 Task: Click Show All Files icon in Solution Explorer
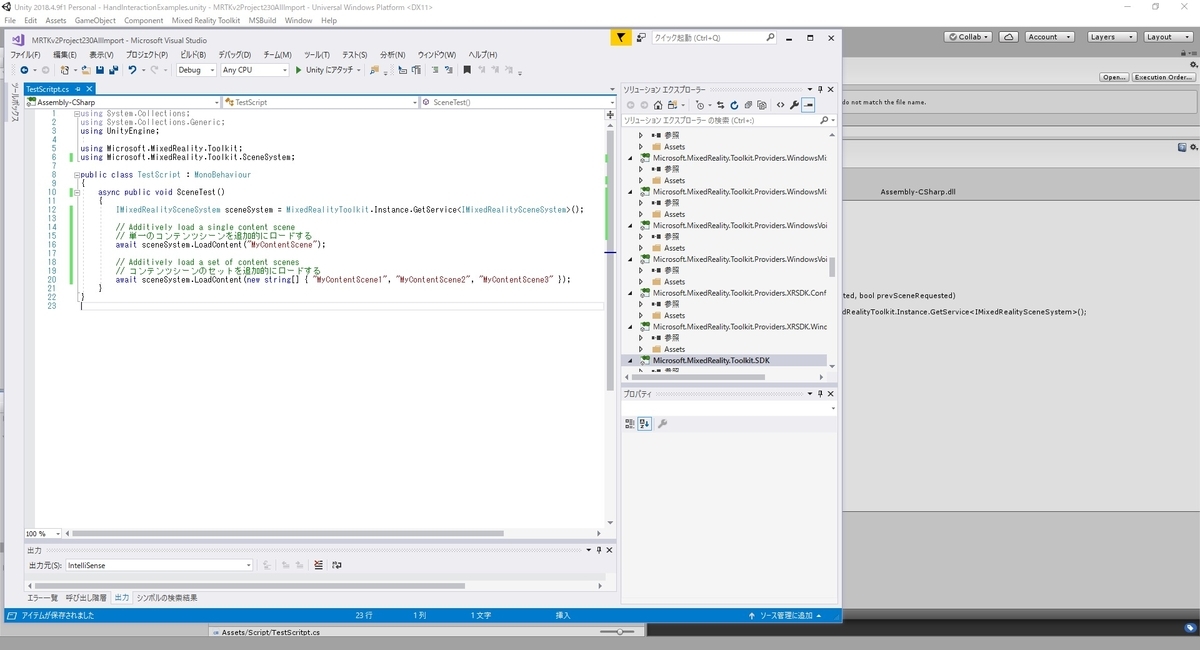764,105
